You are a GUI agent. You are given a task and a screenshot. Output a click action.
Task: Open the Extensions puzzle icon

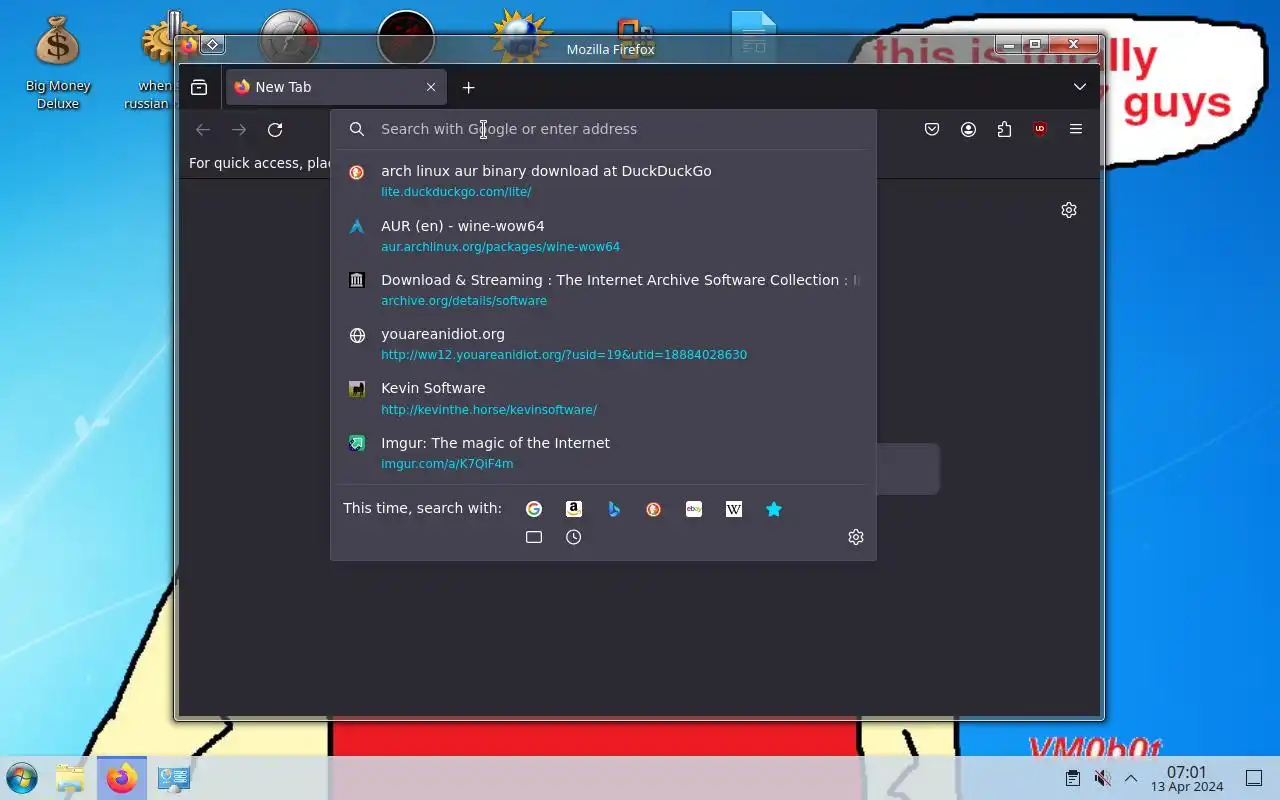(x=1004, y=129)
